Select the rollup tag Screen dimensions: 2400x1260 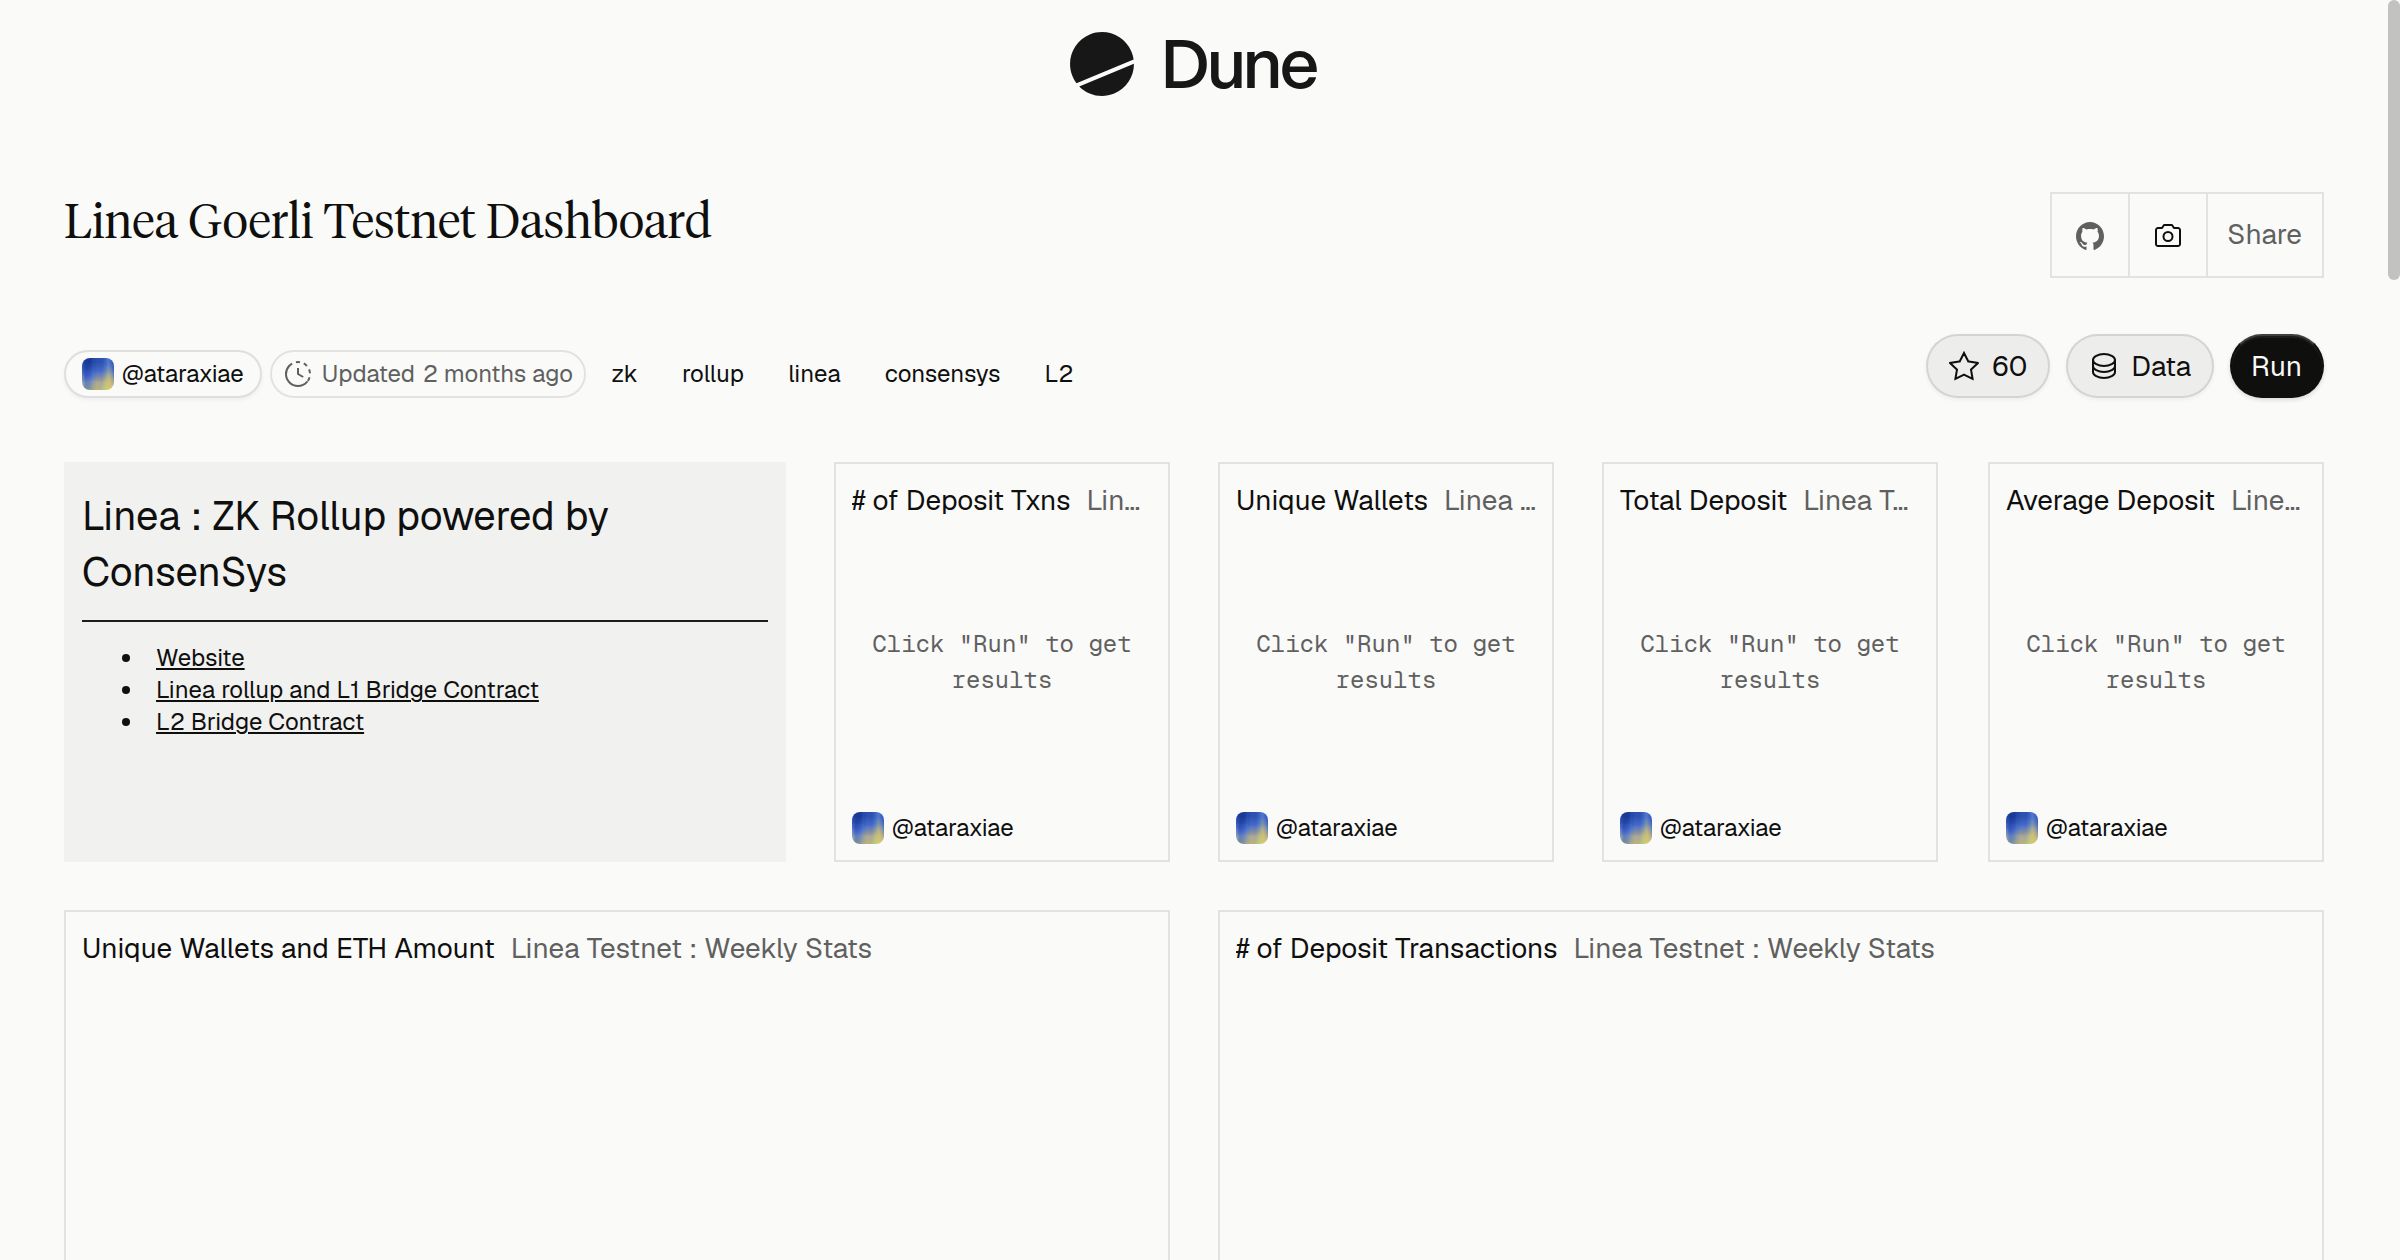[x=713, y=374]
